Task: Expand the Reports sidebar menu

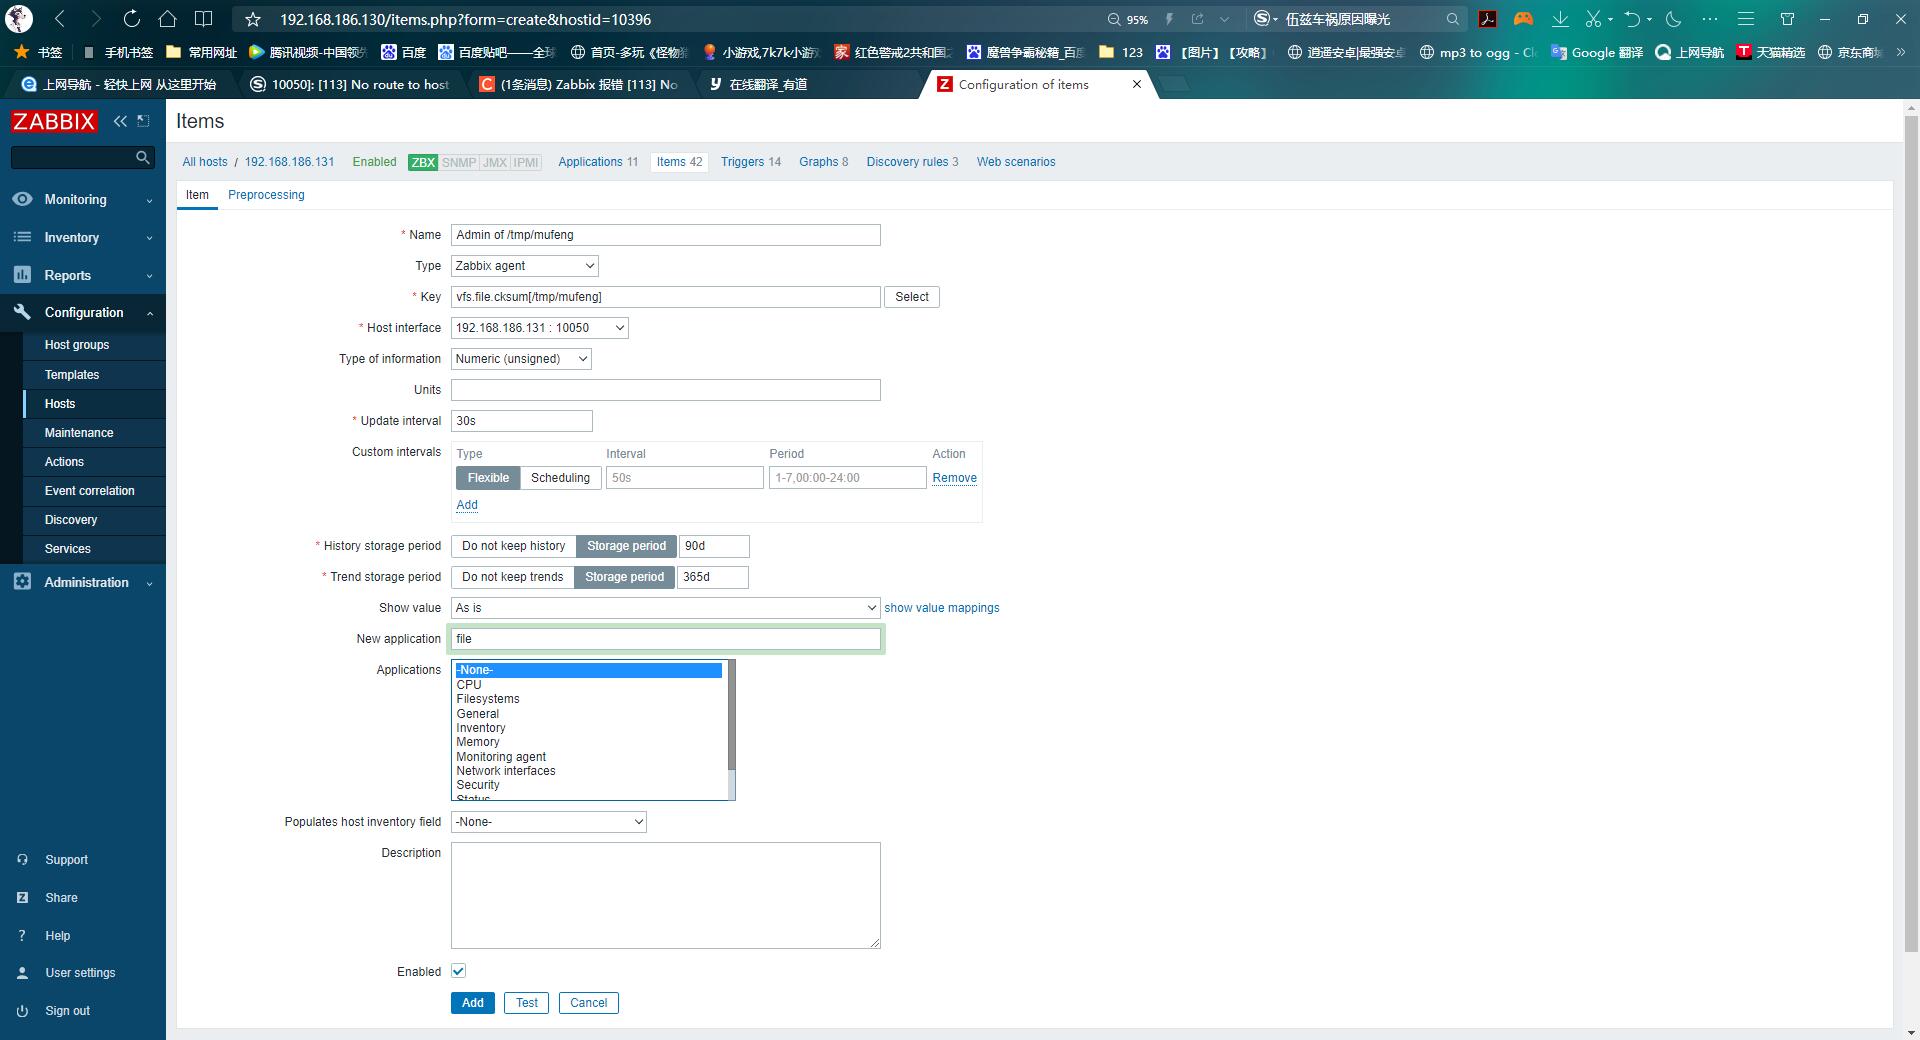Action: (83, 275)
